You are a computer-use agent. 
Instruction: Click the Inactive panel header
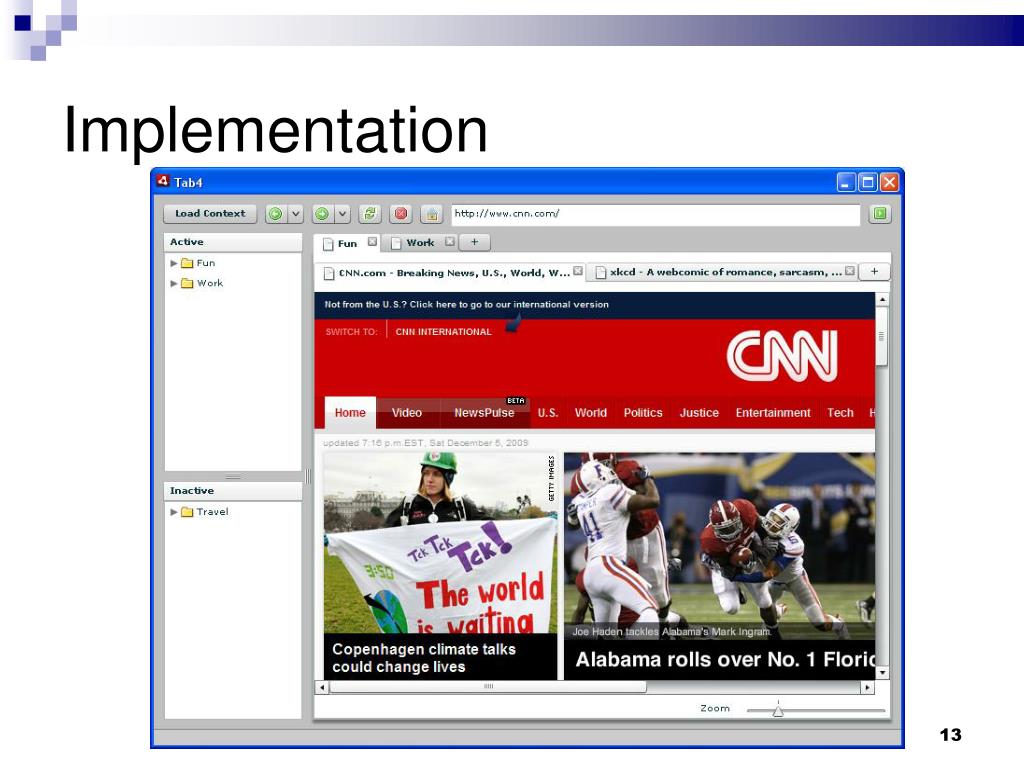point(233,491)
